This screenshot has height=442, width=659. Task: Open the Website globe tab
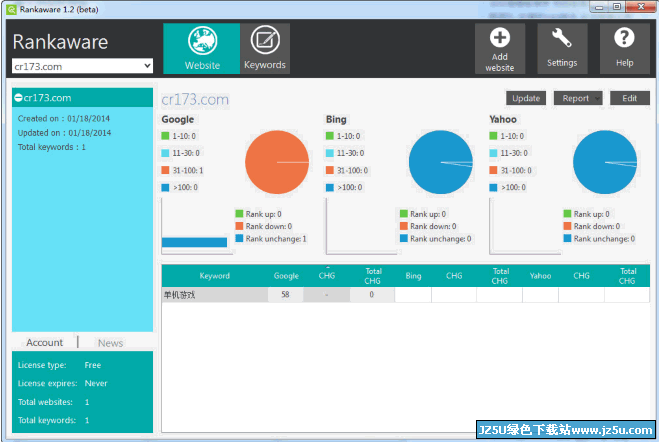point(202,49)
